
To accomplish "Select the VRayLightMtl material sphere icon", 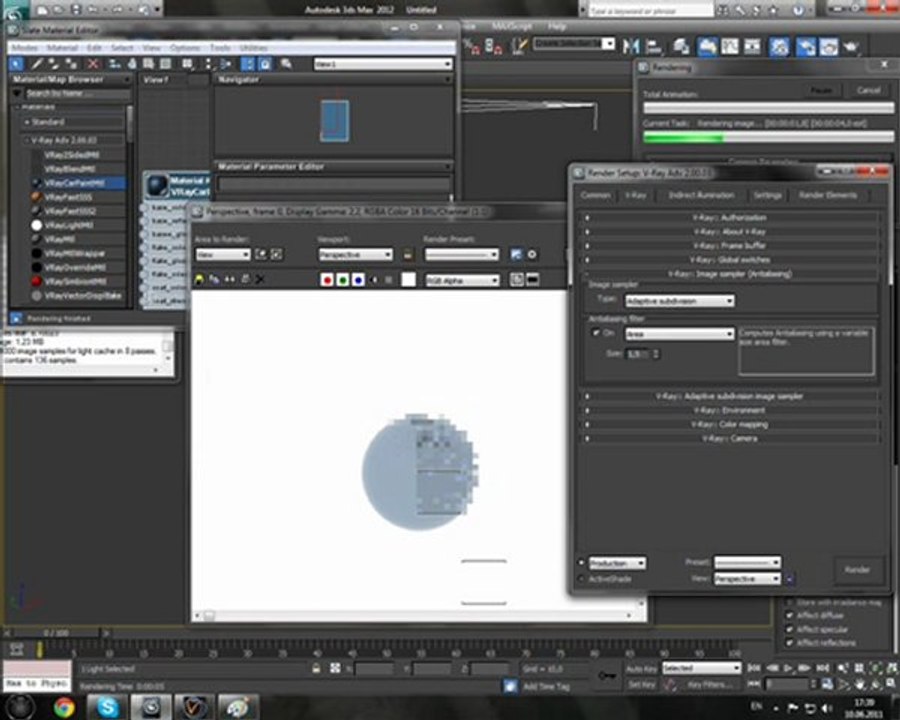I will point(37,226).
